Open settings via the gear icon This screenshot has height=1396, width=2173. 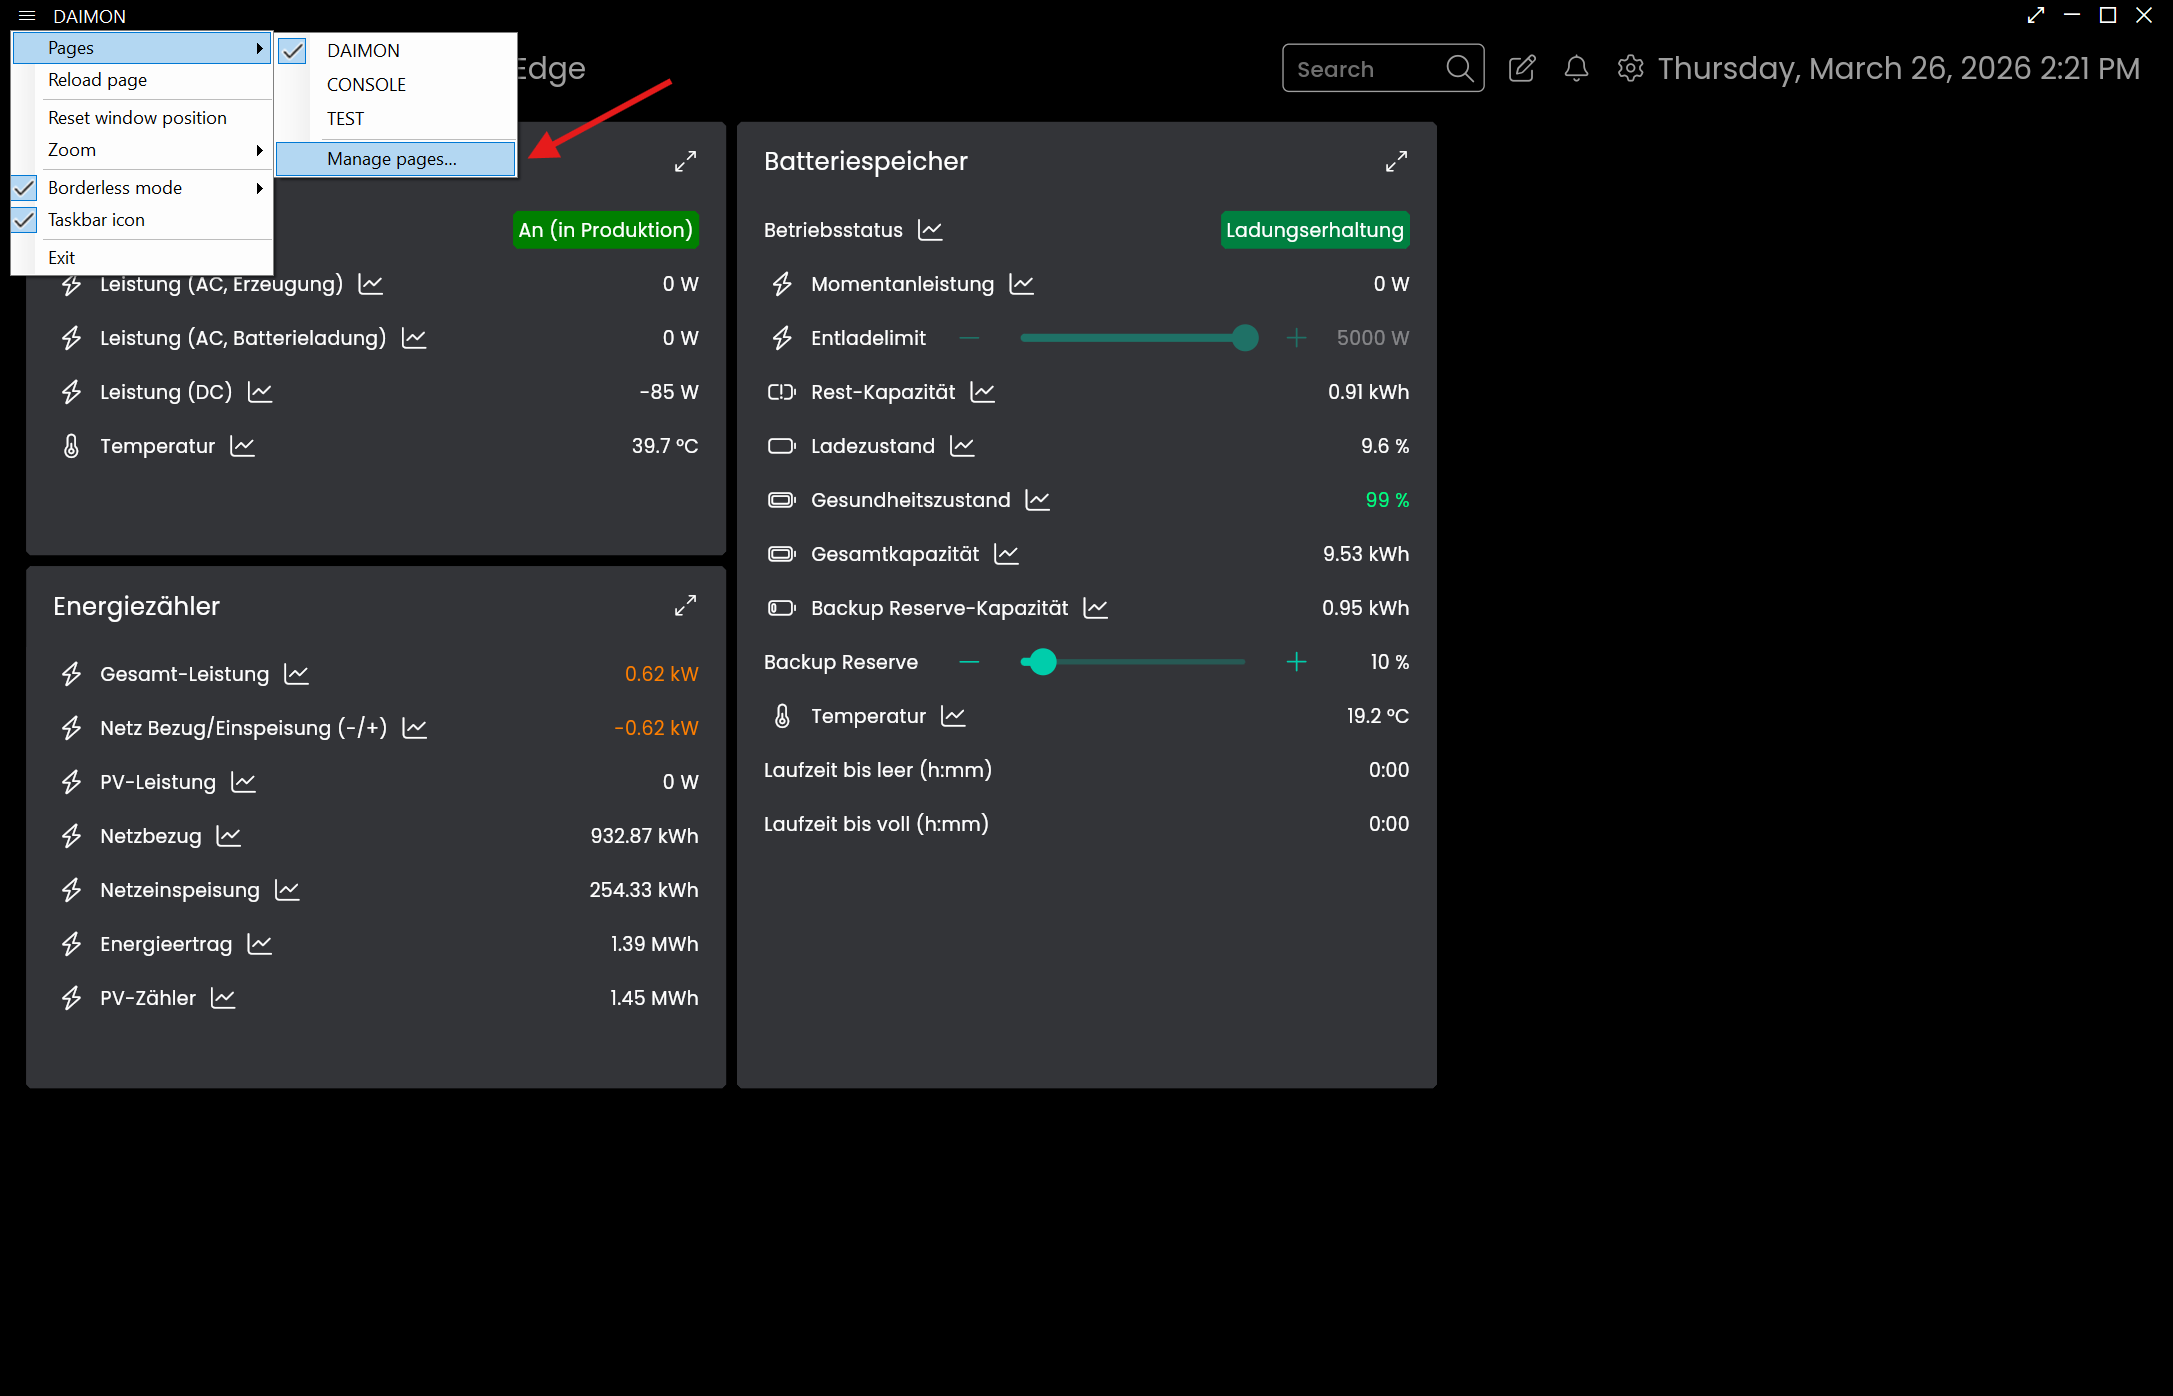(x=1630, y=68)
